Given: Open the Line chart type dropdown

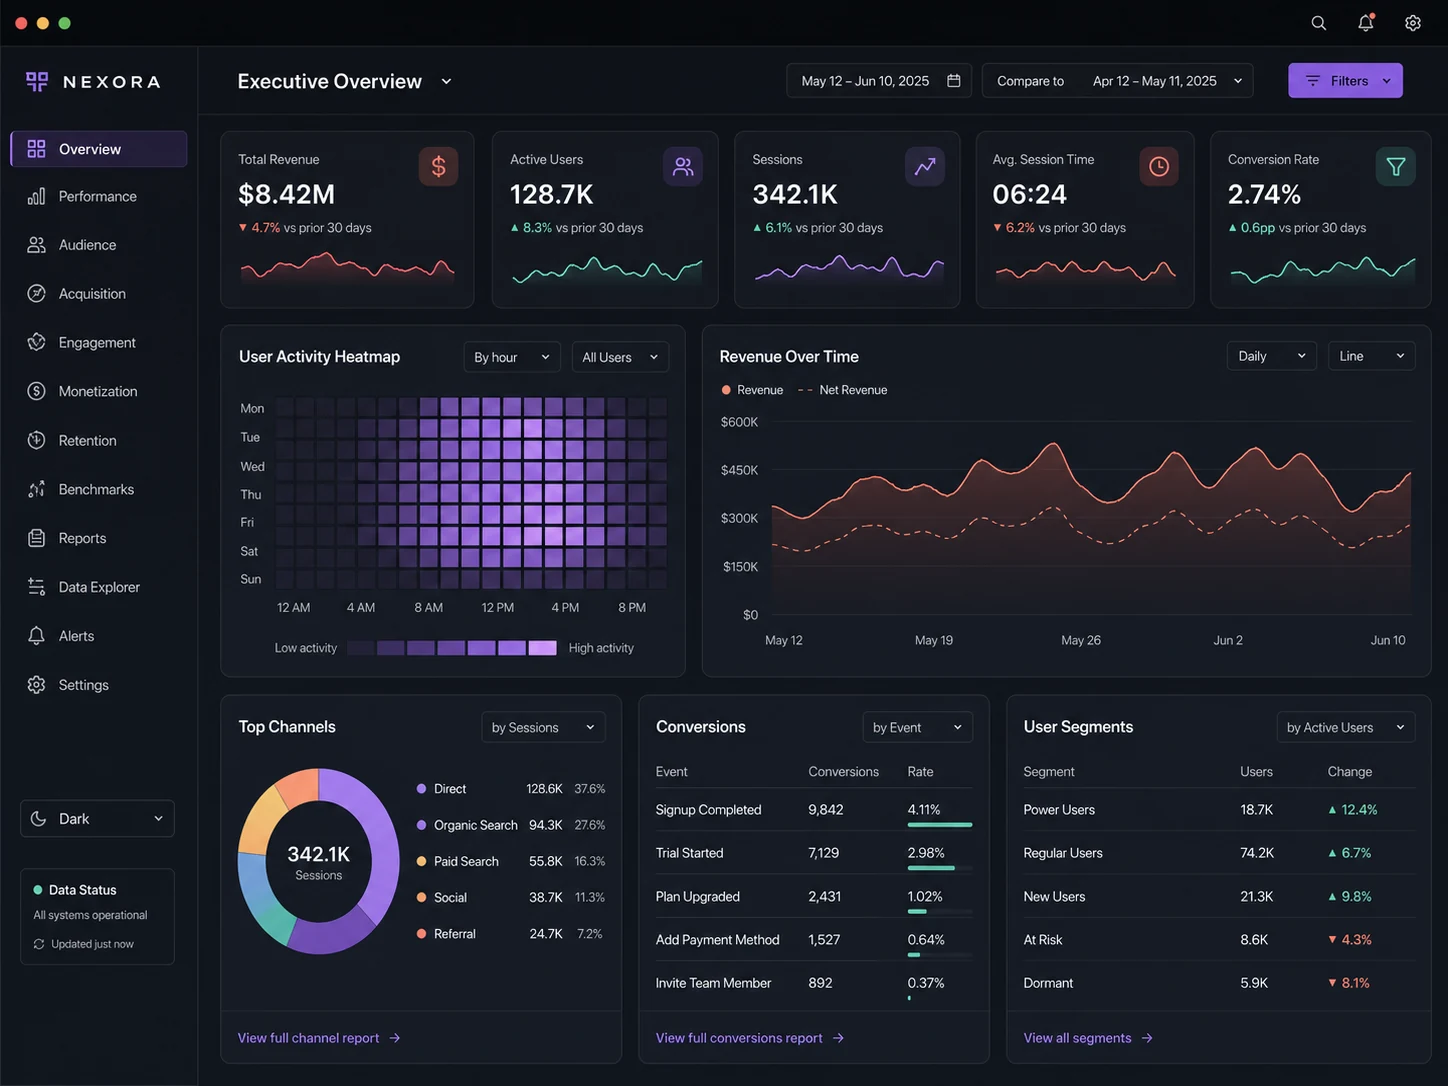Looking at the screenshot, I should (x=1371, y=356).
